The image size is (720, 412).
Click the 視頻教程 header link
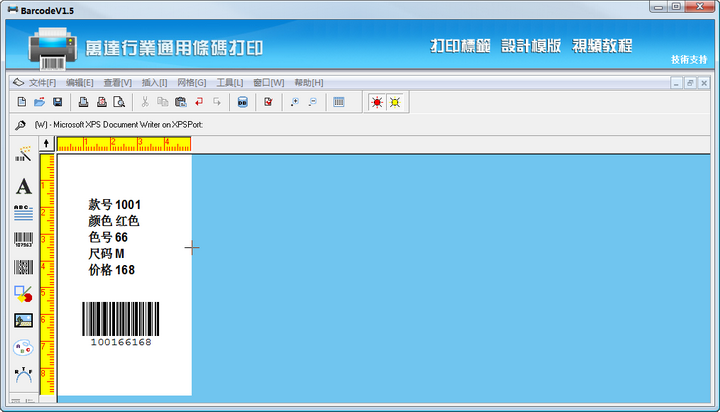pos(602,46)
